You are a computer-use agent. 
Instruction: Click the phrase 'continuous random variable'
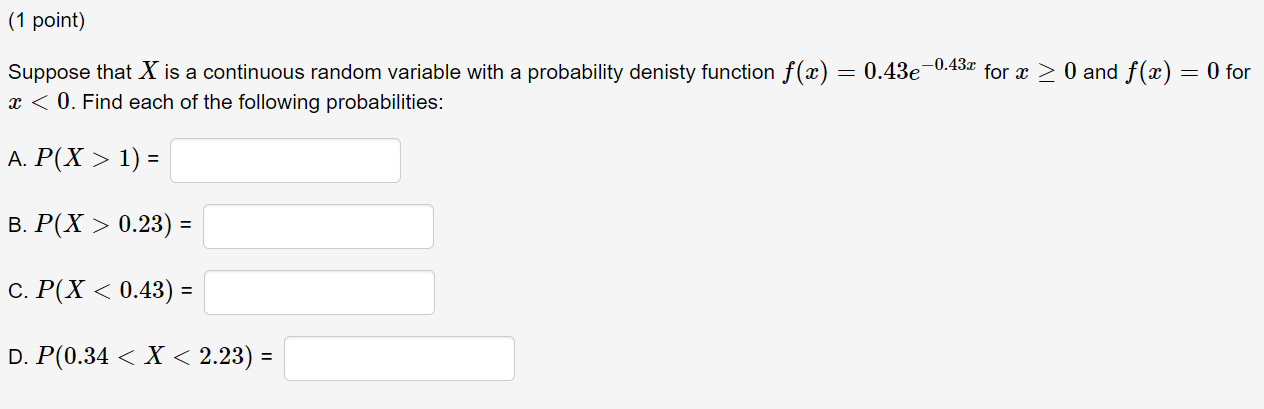click(294, 73)
